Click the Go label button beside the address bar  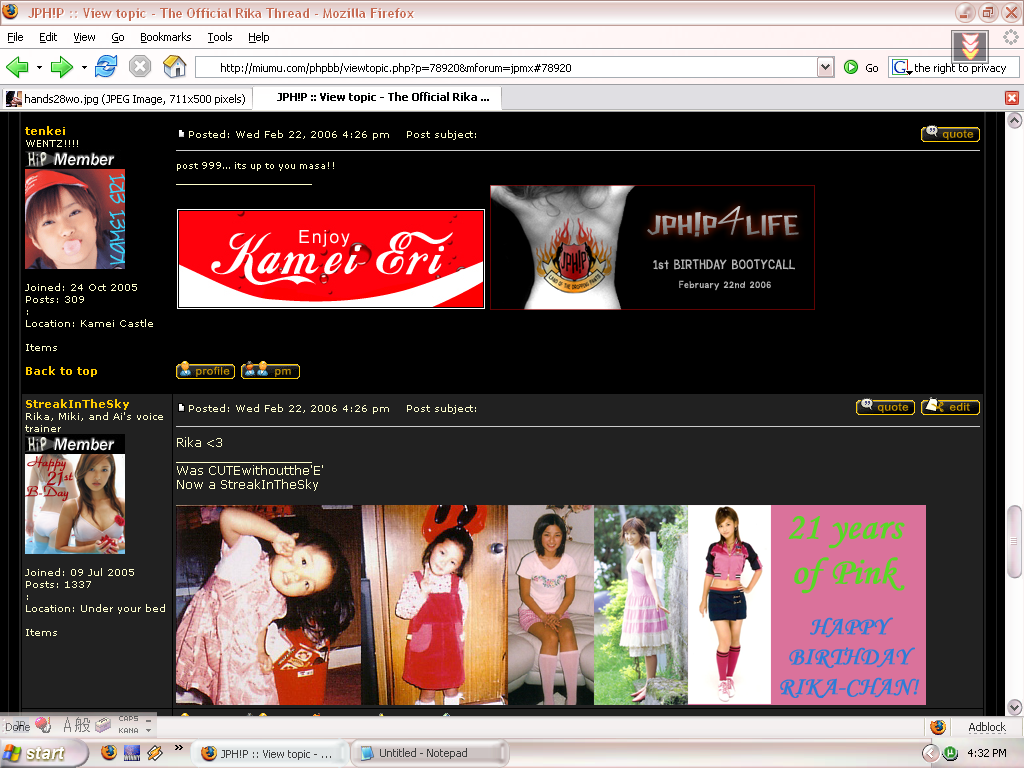pyautogui.click(x=872, y=68)
